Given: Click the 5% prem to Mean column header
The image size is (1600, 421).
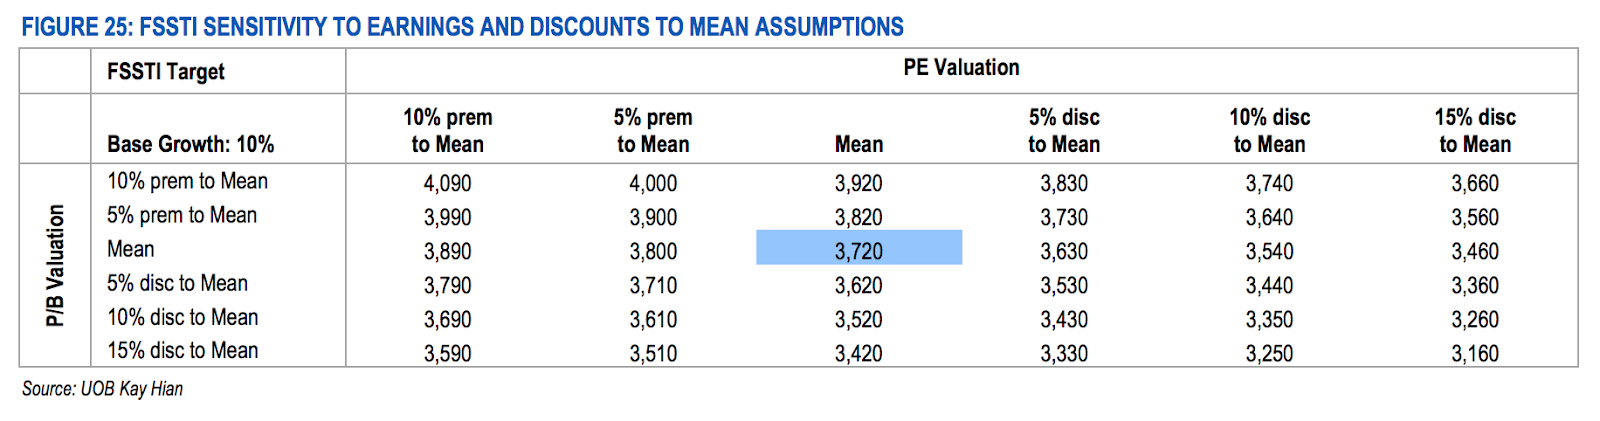Looking at the screenshot, I should point(653,131).
